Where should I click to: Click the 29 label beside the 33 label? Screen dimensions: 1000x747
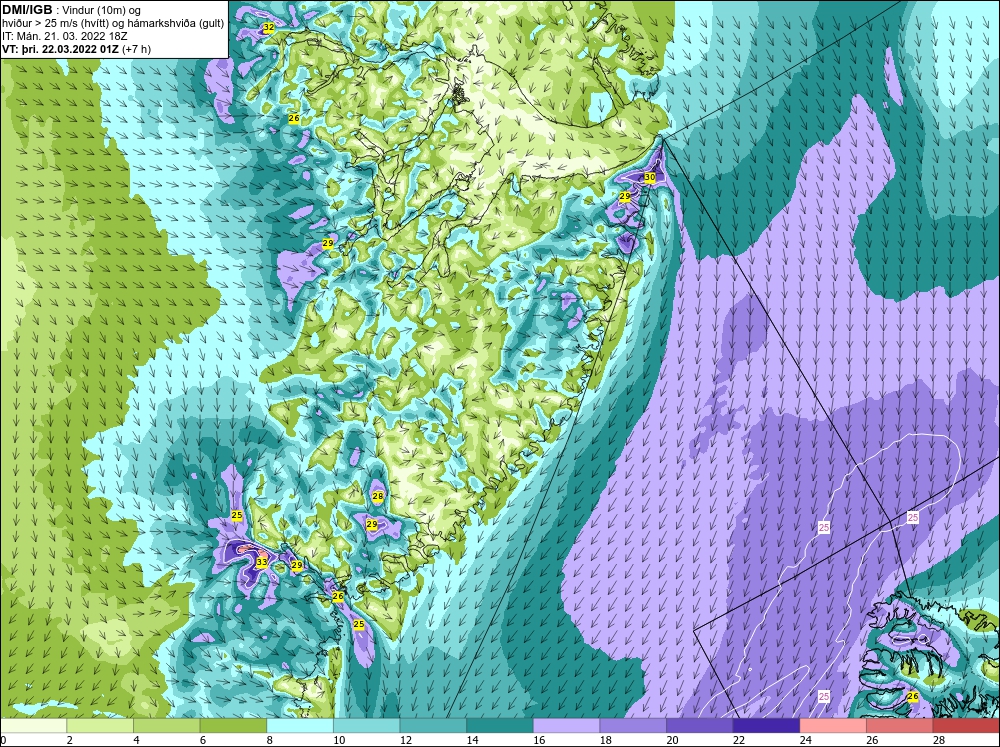tap(297, 565)
